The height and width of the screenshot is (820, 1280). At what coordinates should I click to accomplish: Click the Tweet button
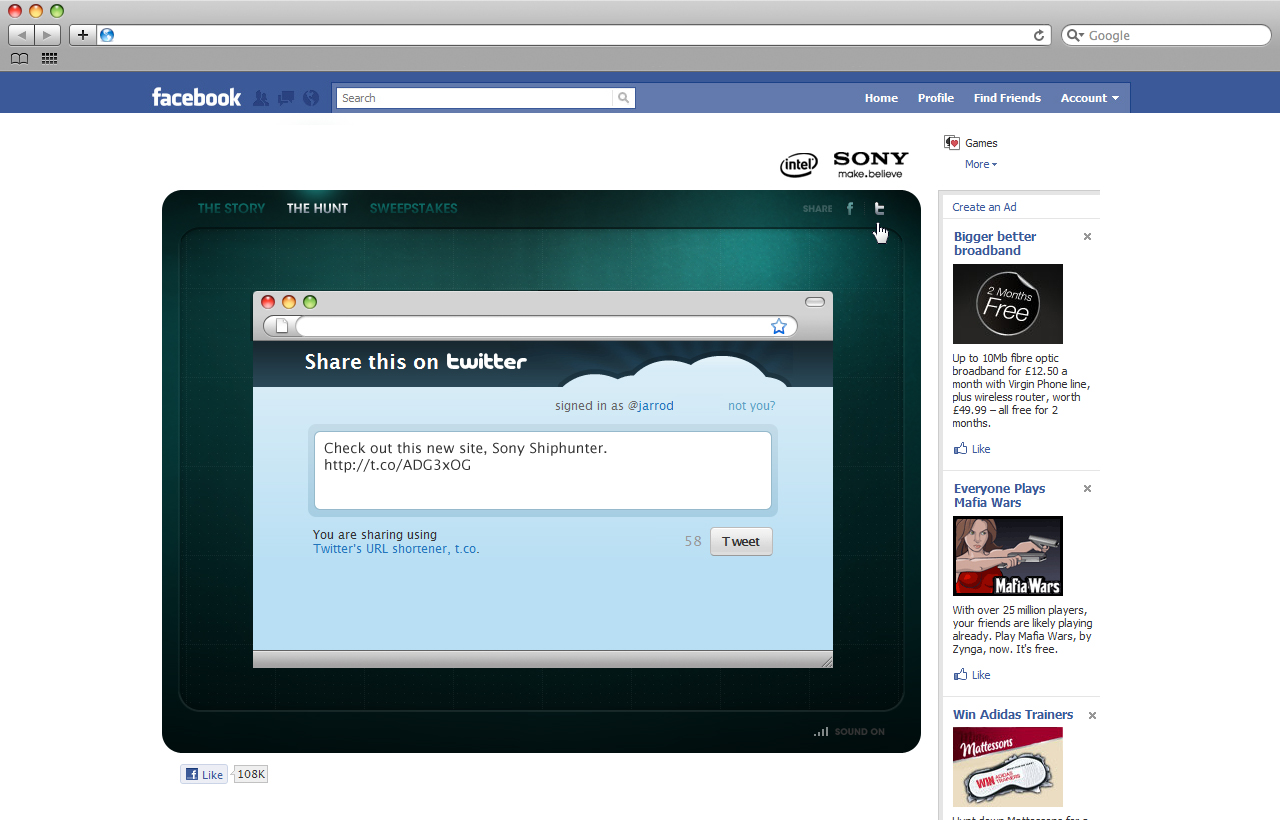pos(741,541)
